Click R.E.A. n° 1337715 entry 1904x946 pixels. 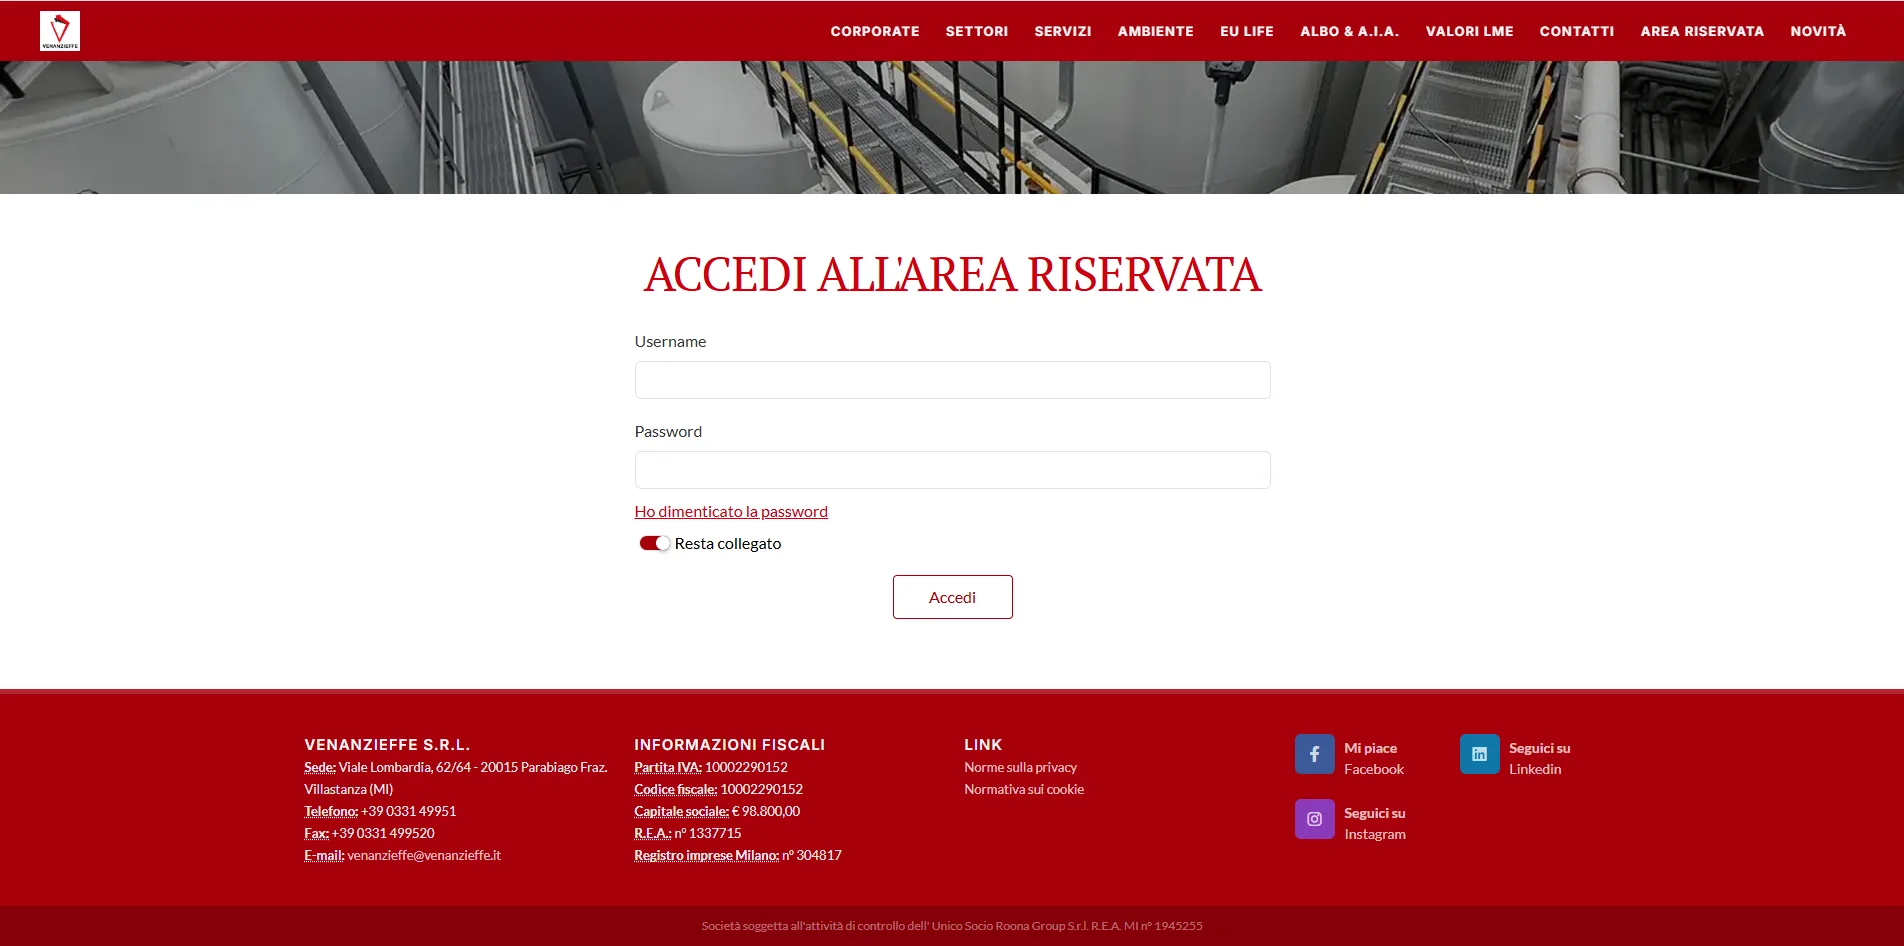coord(688,833)
